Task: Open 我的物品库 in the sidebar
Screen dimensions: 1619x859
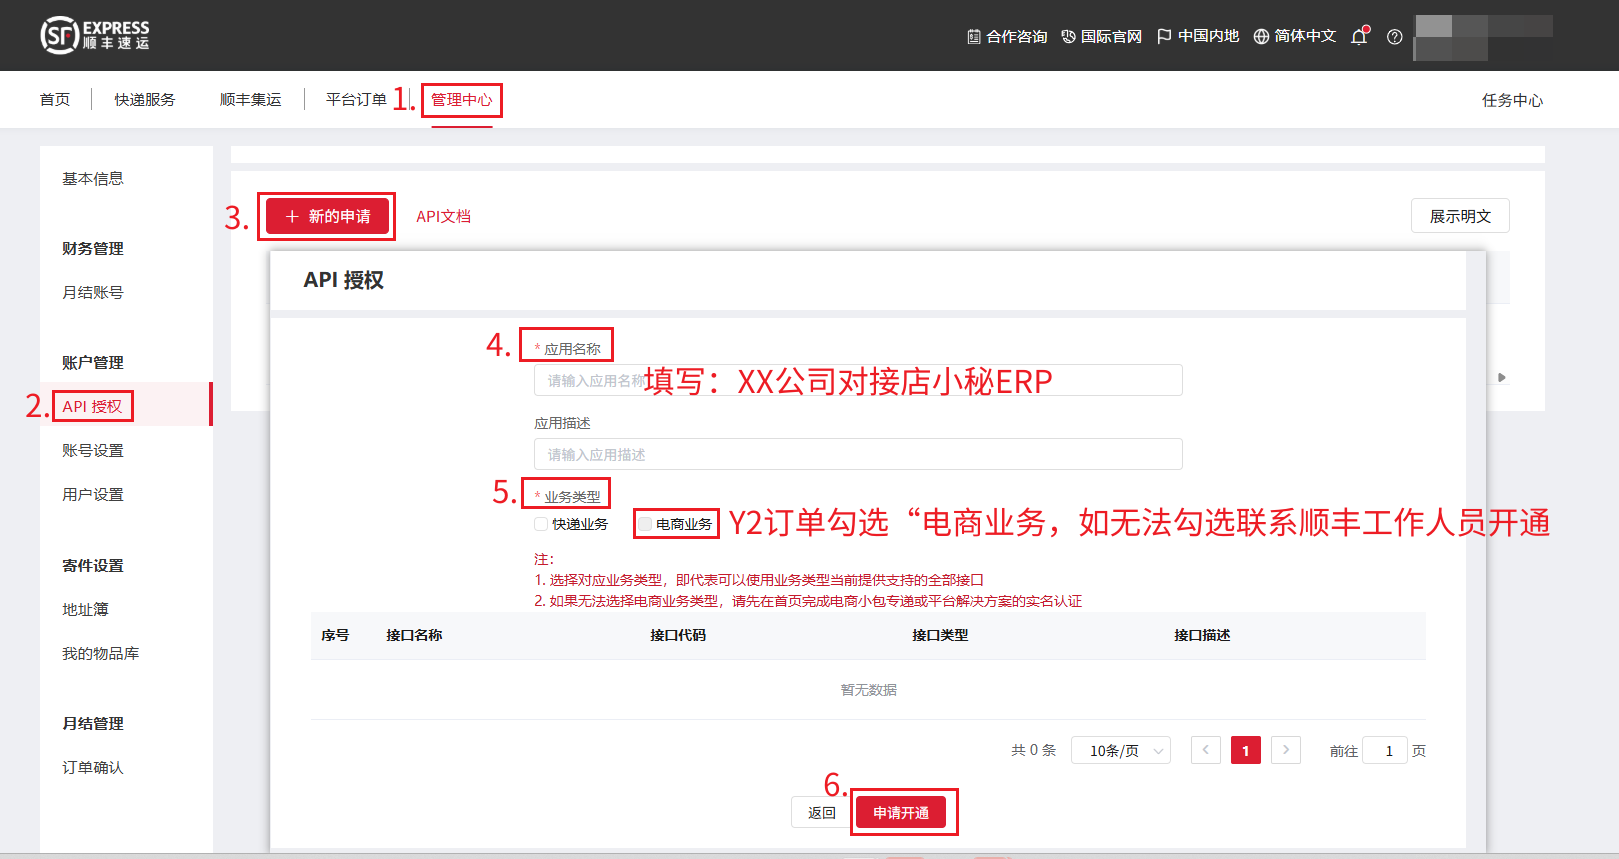Action: pyautogui.click(x=100, y=654)
